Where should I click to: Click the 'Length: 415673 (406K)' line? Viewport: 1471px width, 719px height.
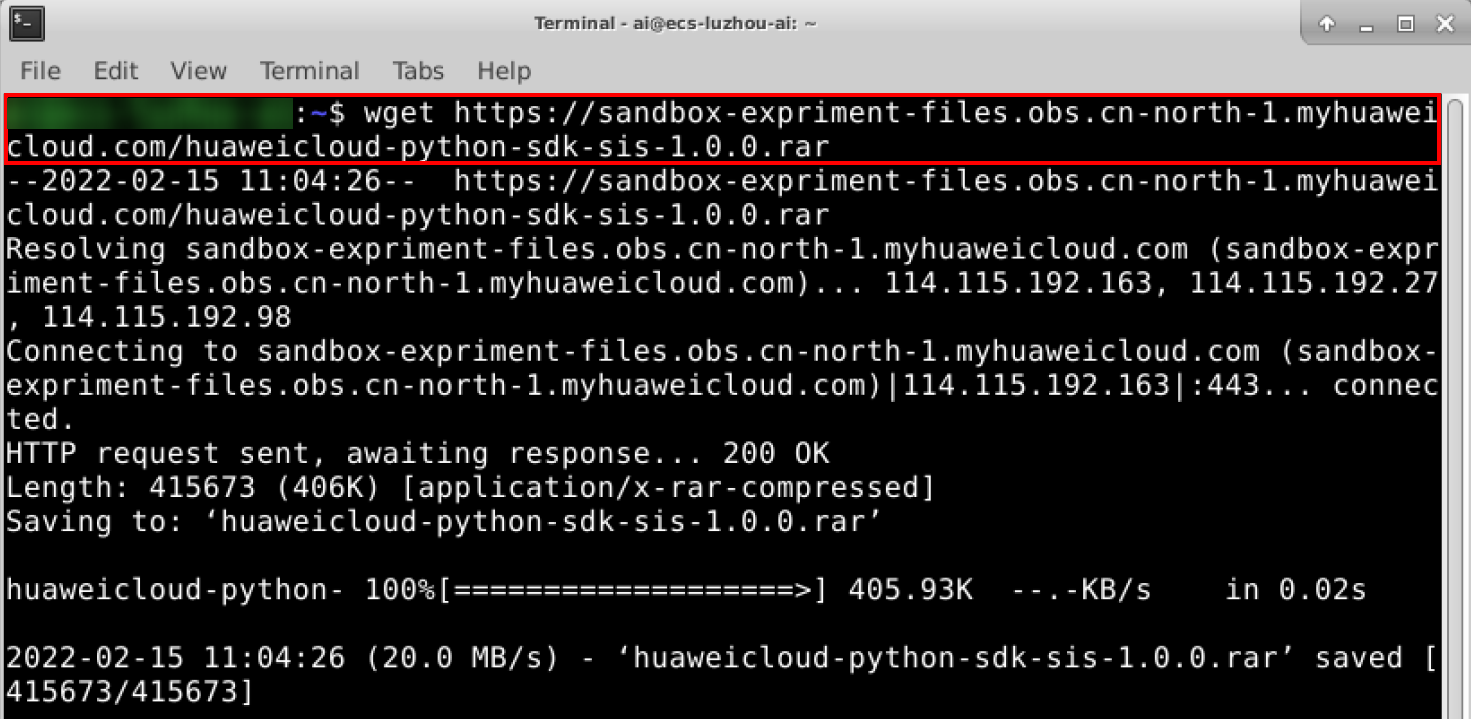click(x=470, y=488)
